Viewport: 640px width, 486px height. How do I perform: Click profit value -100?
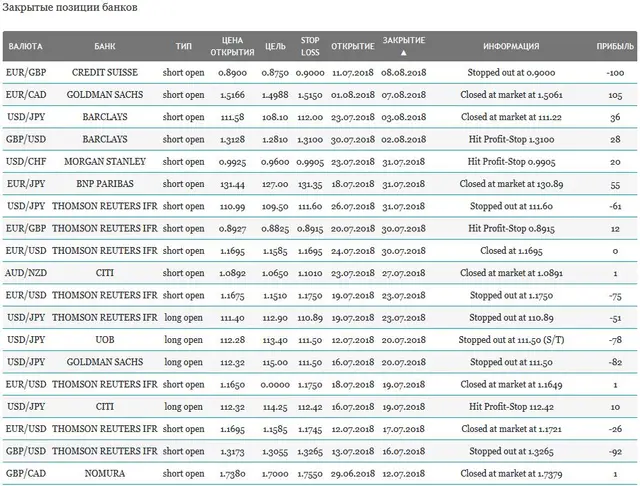(x=616, y=73)
